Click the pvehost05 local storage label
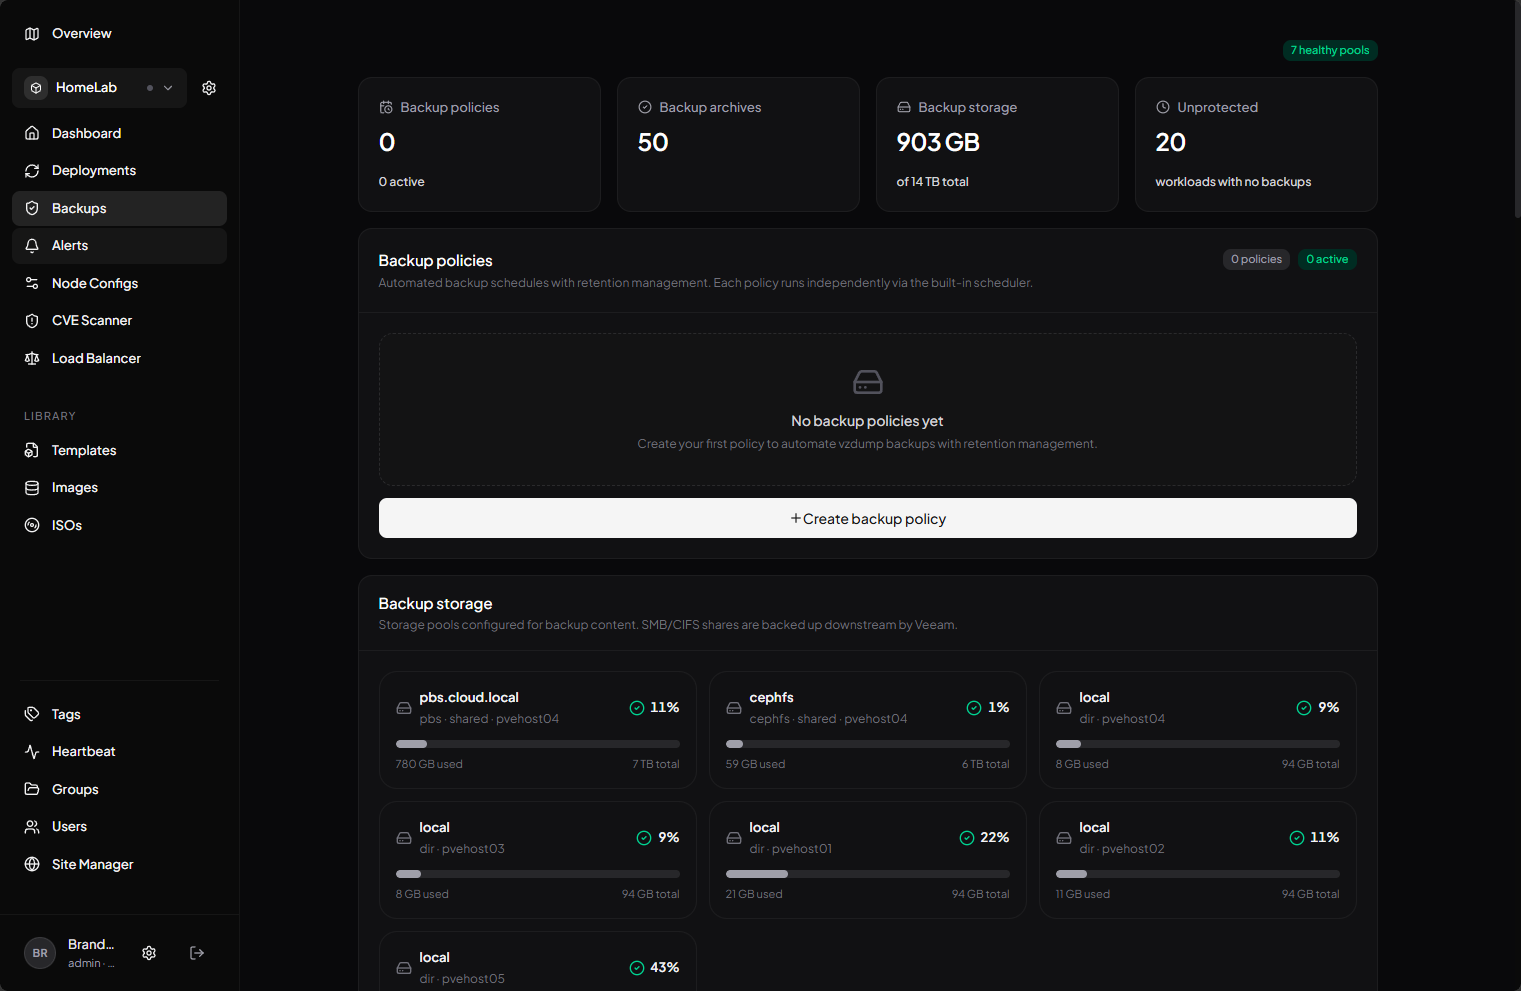The image size is (1521, 991). tap(434, 958)
